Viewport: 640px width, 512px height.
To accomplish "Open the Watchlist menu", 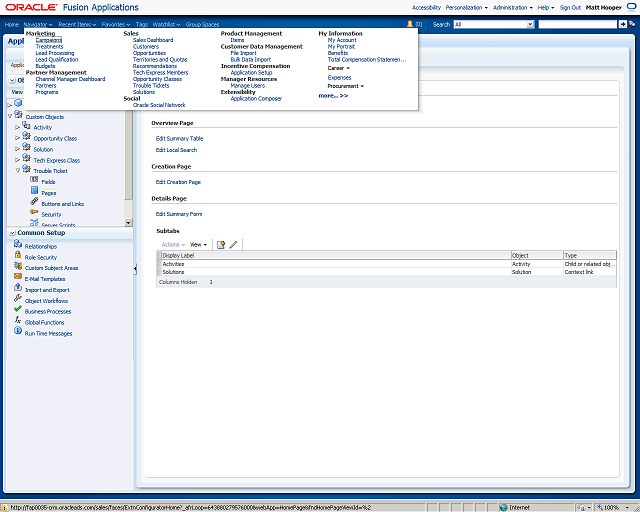I will click(167, 24).
